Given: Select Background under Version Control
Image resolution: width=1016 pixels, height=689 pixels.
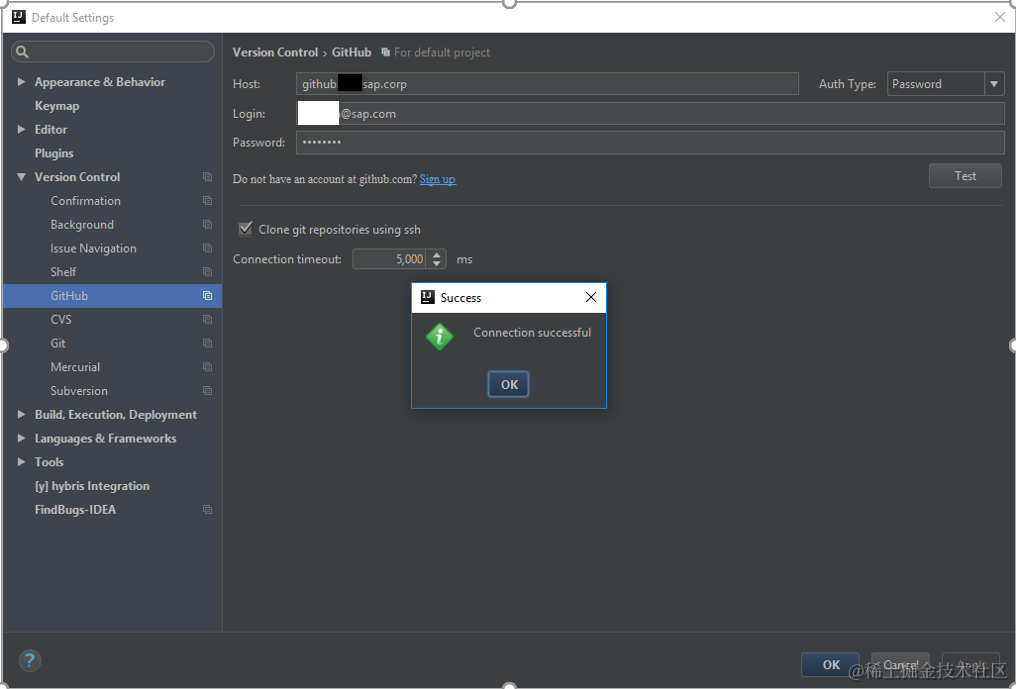Looking at the screenshot, I should coord(82,224).
